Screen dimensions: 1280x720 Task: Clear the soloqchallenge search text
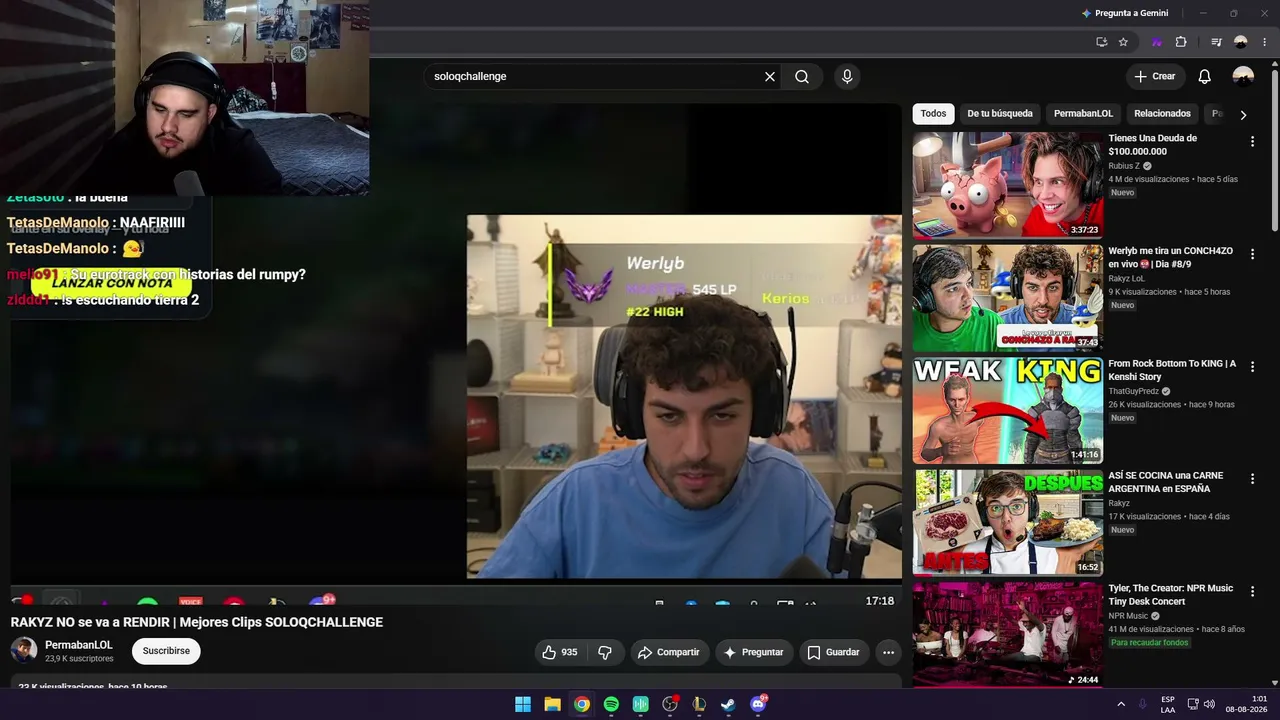(770, 77)
